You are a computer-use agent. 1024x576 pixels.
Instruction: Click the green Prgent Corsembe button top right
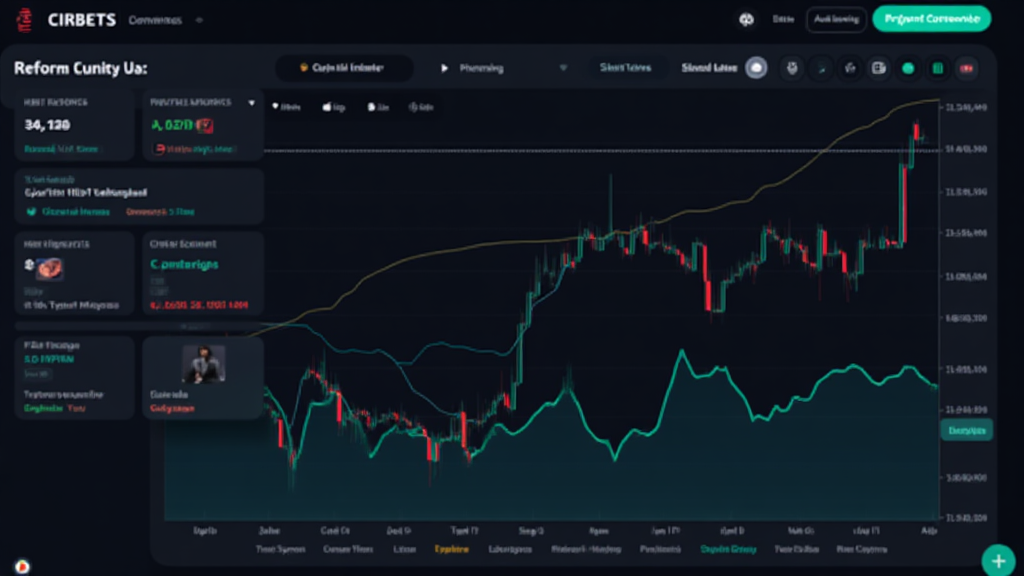tap(933, 18)
